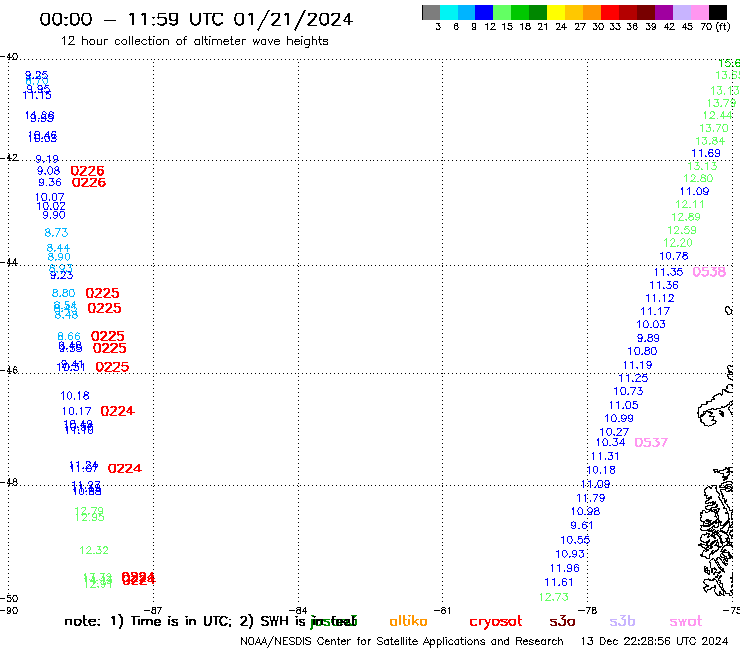Viewport: 740px width, 650px height.
Task: Click the blue wave height 11.96
Action: coord(564,568)
